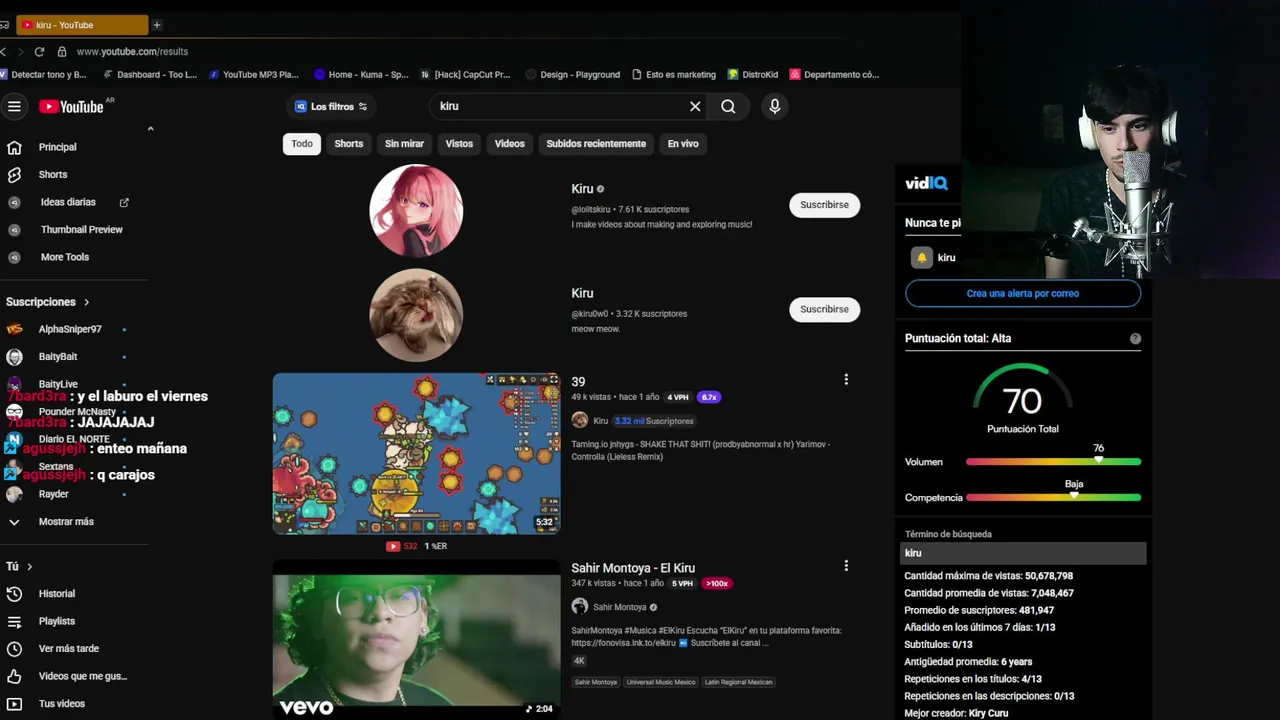The height and width of the screenshot is (720, 1280).
Task: Click the magnifier search button
Action: pyautogui.click(x=728, y=106)
